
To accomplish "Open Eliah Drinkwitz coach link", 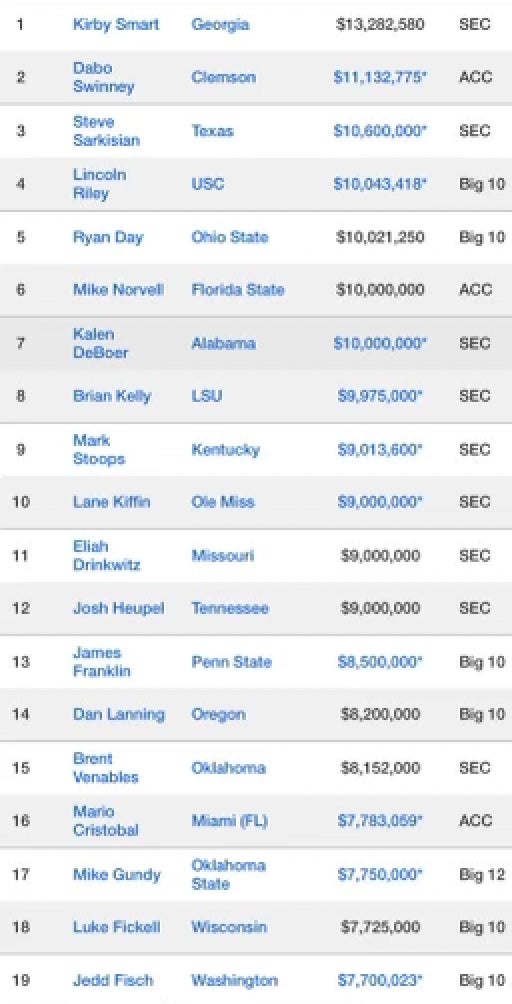I will pos(106,556).
